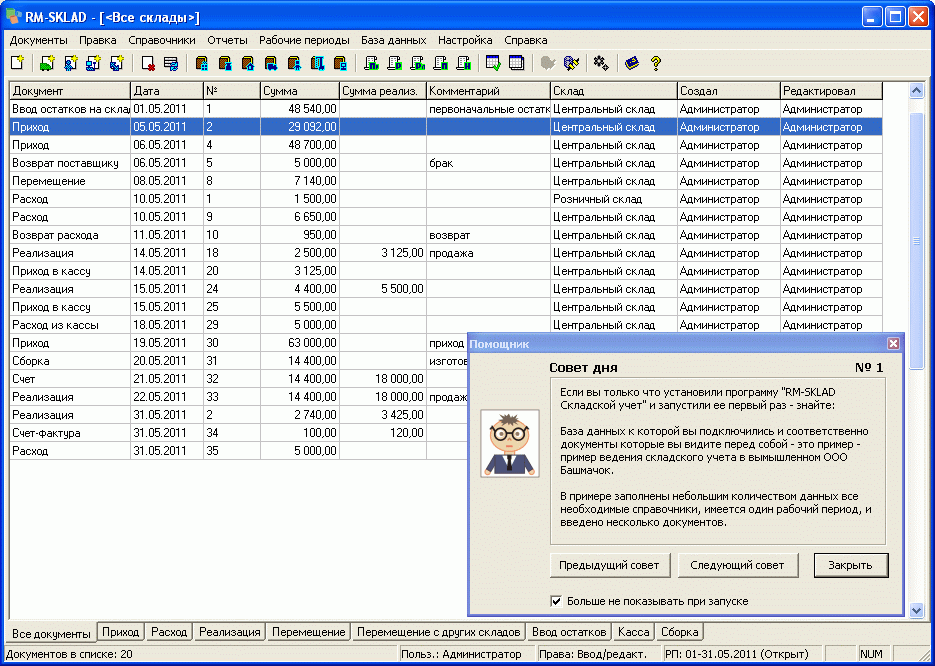Viewport: 935px width, 666px height.
Task: Uncheck 'Больше не показывать при запуске'
Action: 557,601
